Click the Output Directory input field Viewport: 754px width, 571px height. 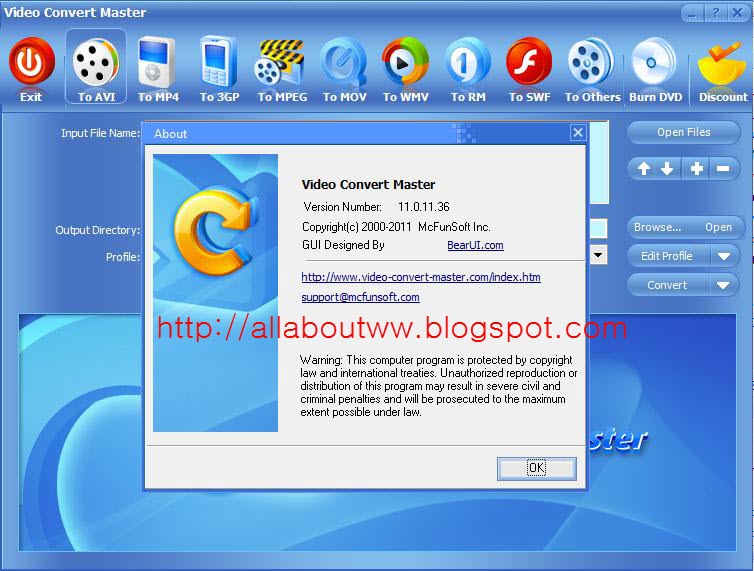pos(598,228)
